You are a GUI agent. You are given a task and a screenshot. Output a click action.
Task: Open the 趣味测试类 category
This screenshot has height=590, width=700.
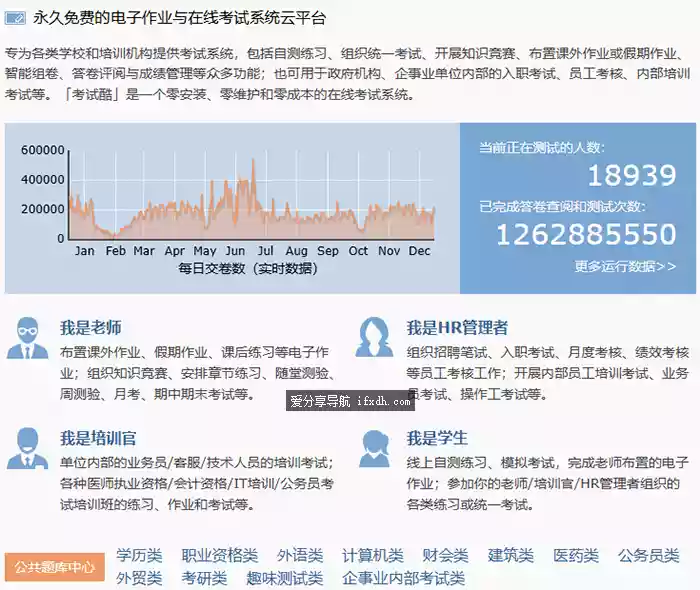(x=285, y=578)
